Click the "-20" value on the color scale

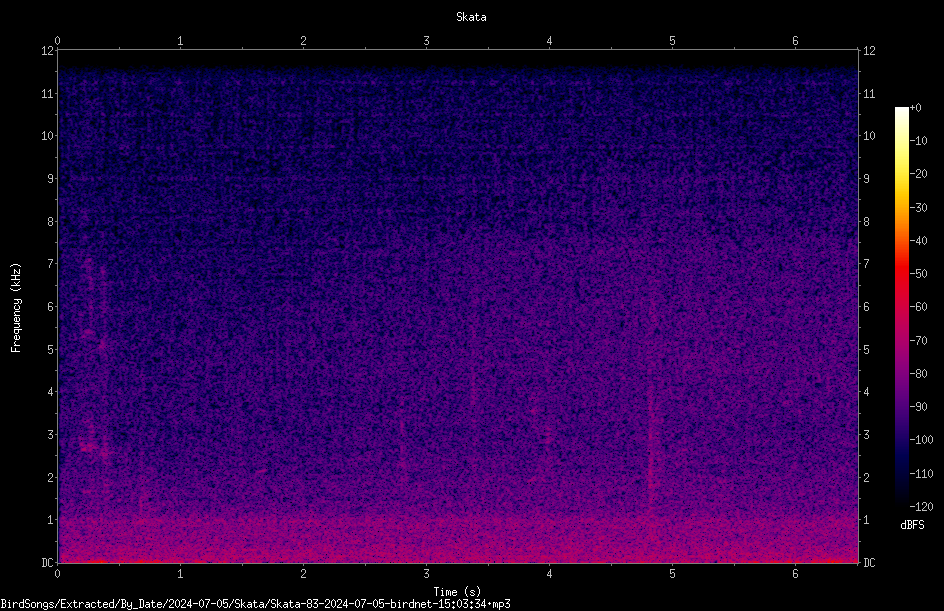(918, 174)
